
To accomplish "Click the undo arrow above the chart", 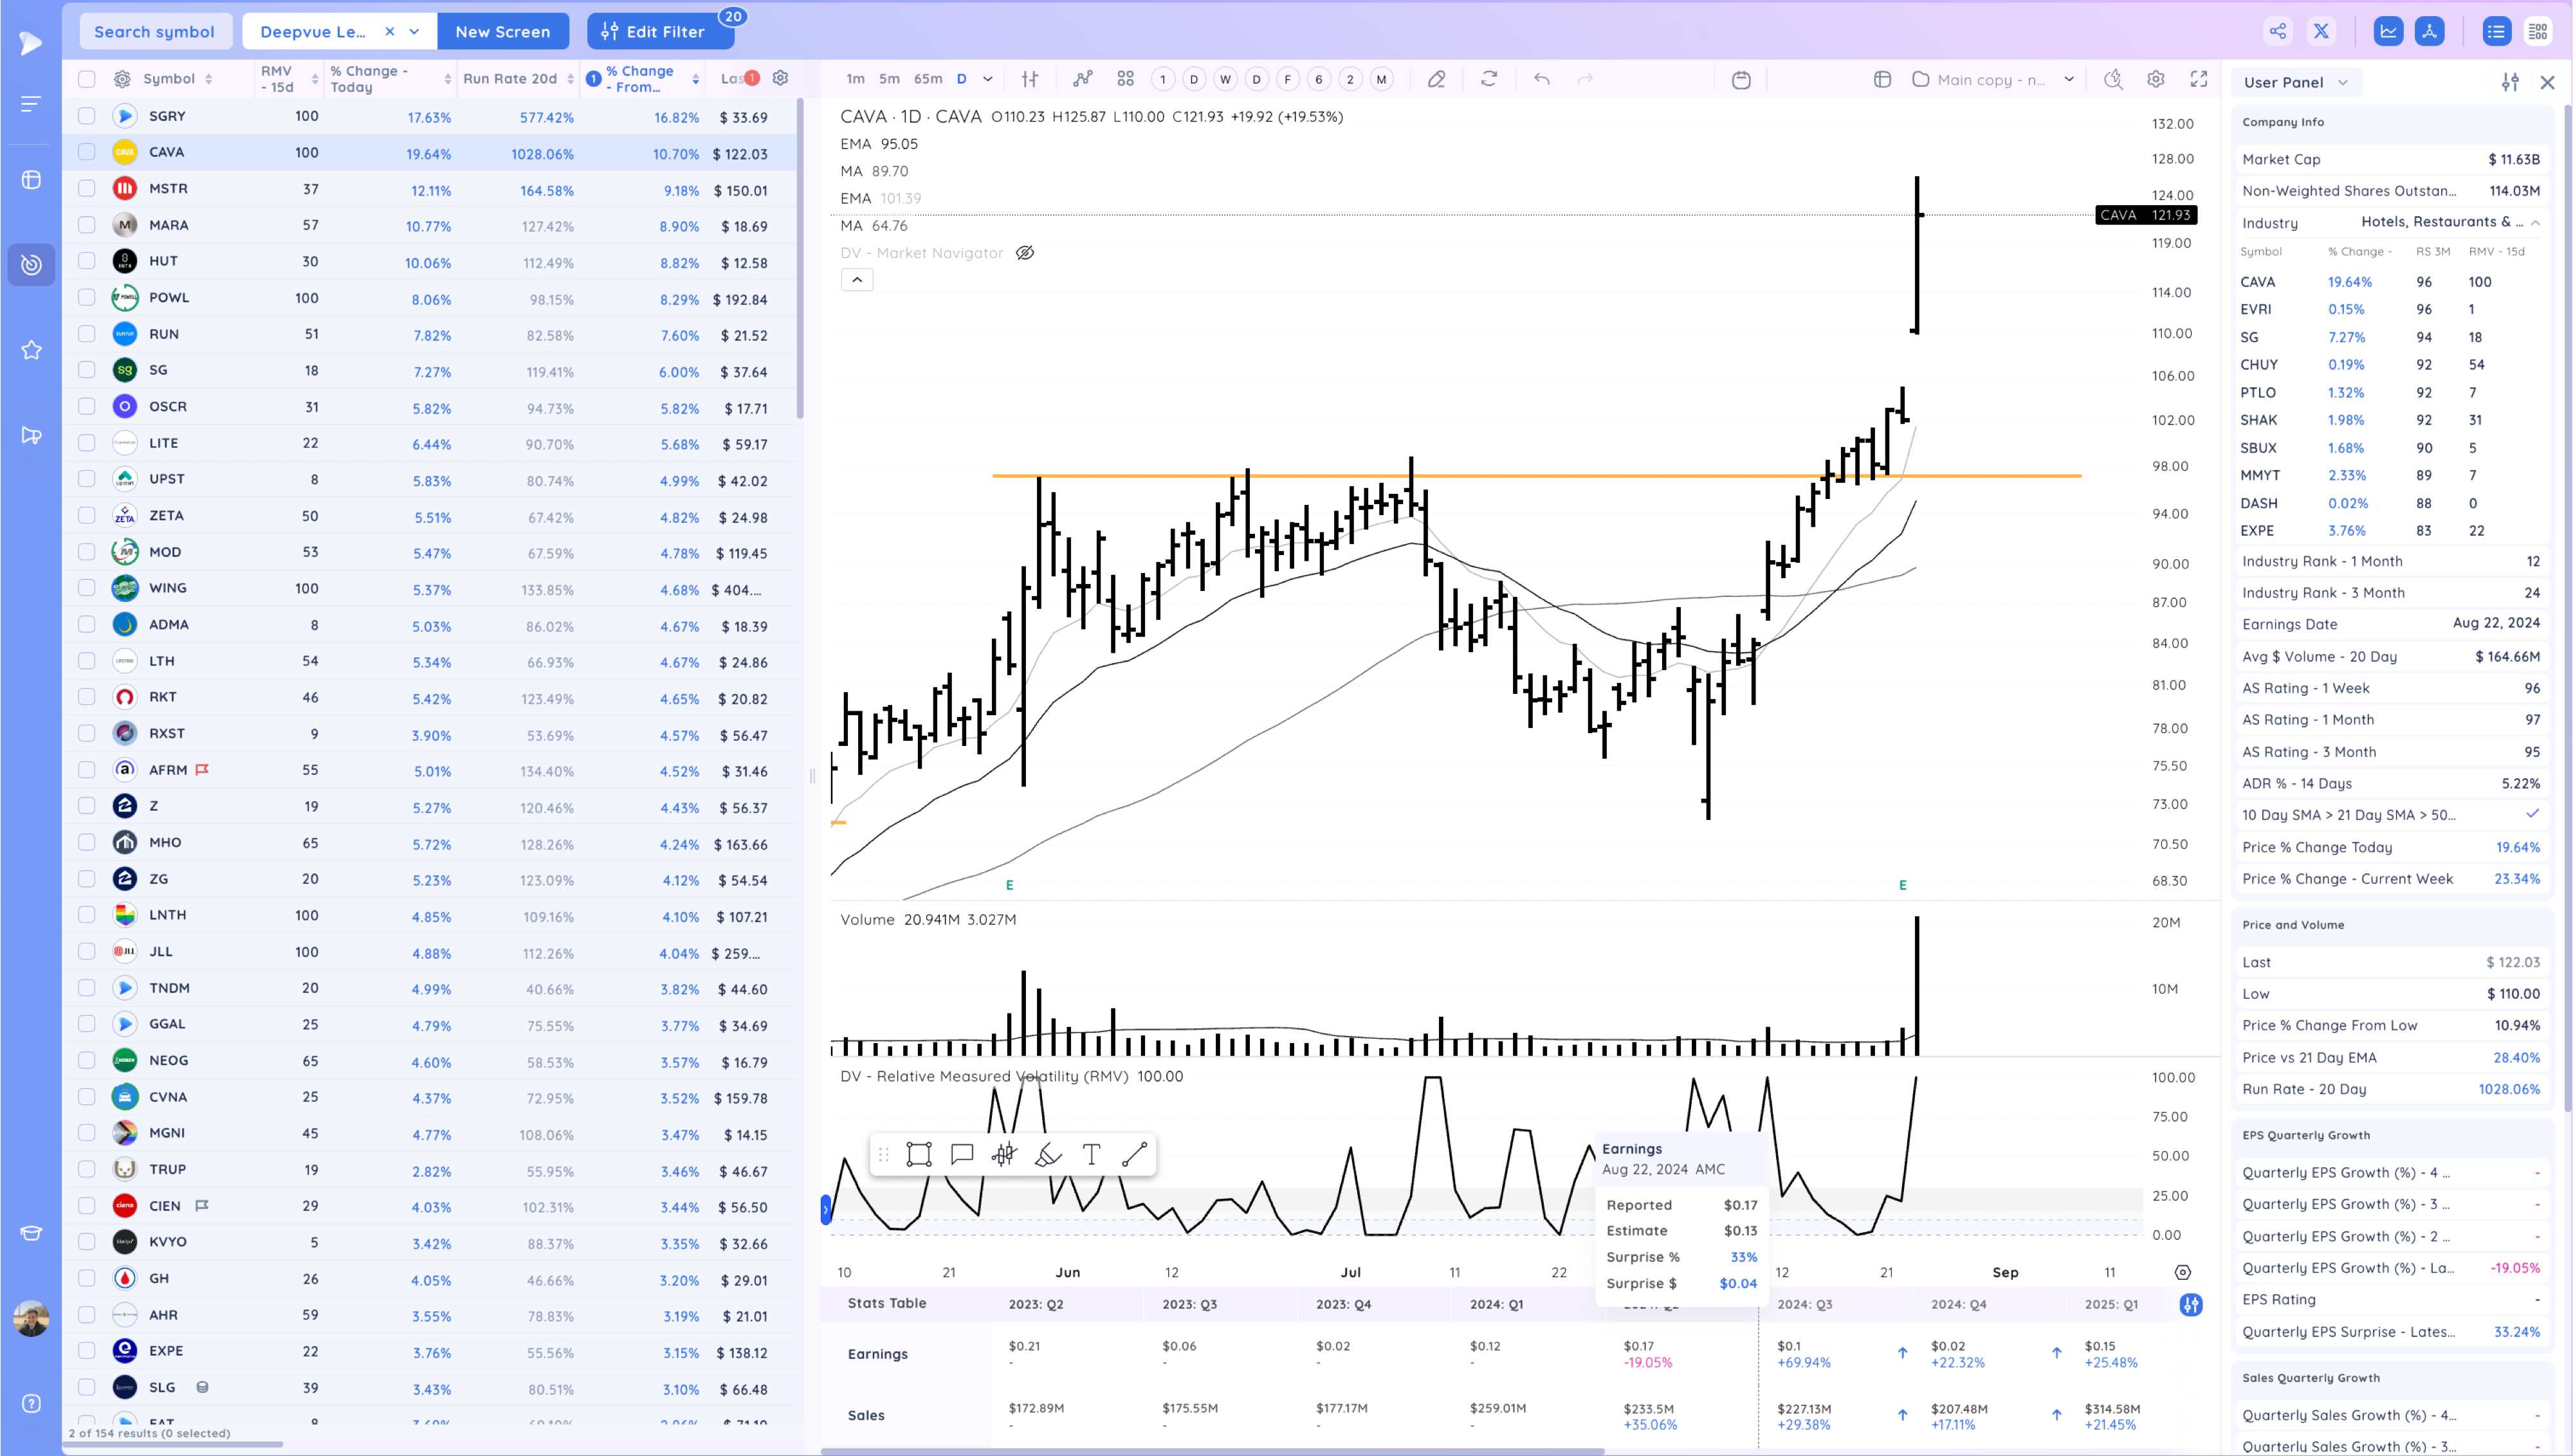I will coord(1543,79).
